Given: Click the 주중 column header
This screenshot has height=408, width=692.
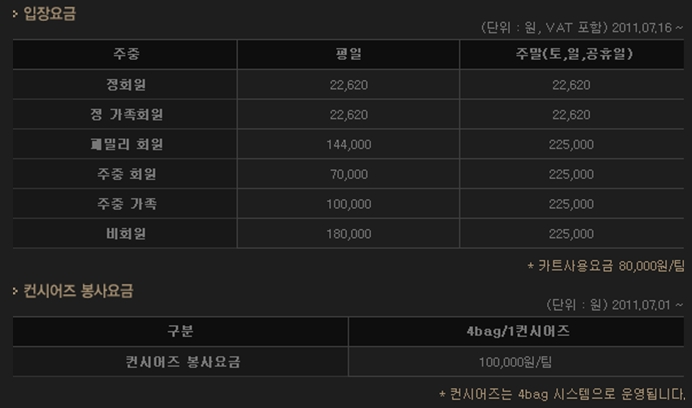Looking at the screenshot, I should click(x=125, y=54).
